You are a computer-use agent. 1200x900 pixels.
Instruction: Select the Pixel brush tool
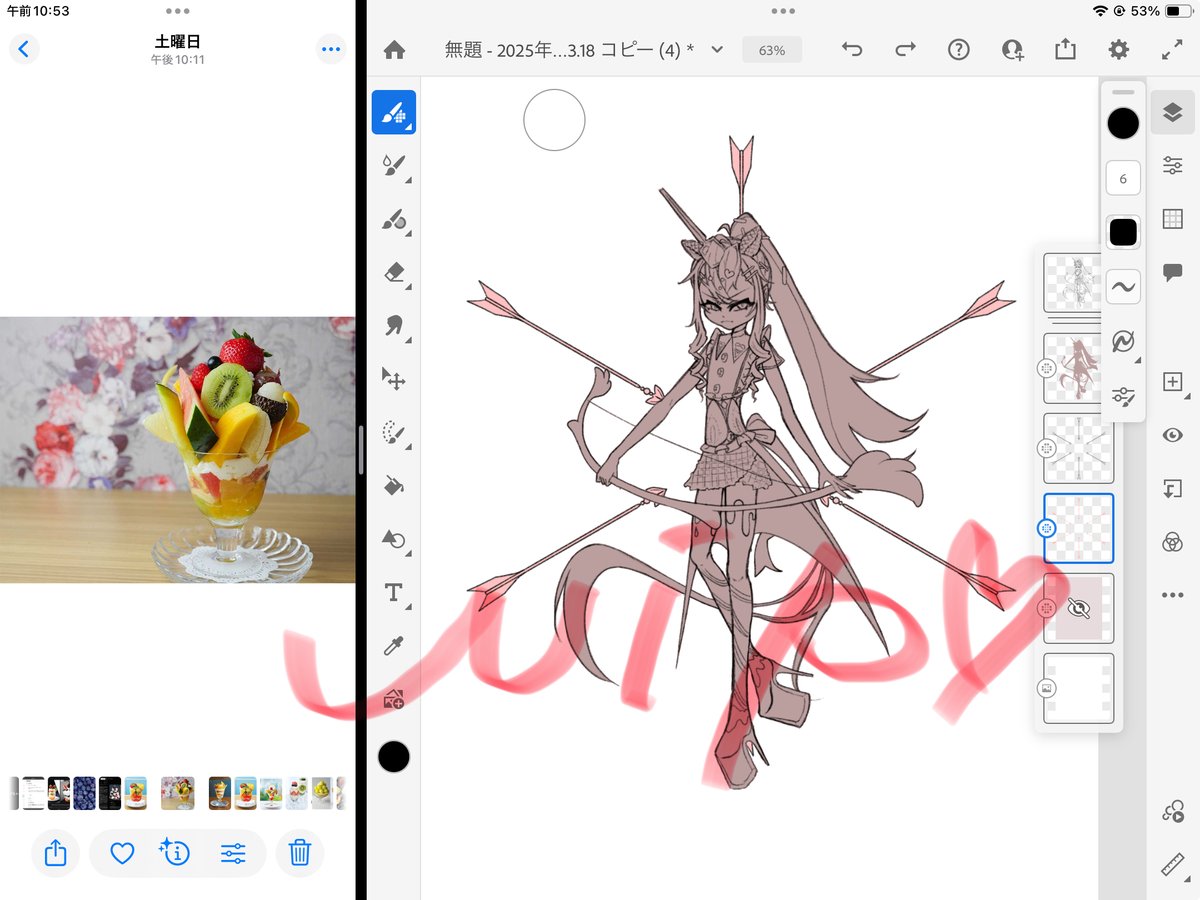pos(394,113)
